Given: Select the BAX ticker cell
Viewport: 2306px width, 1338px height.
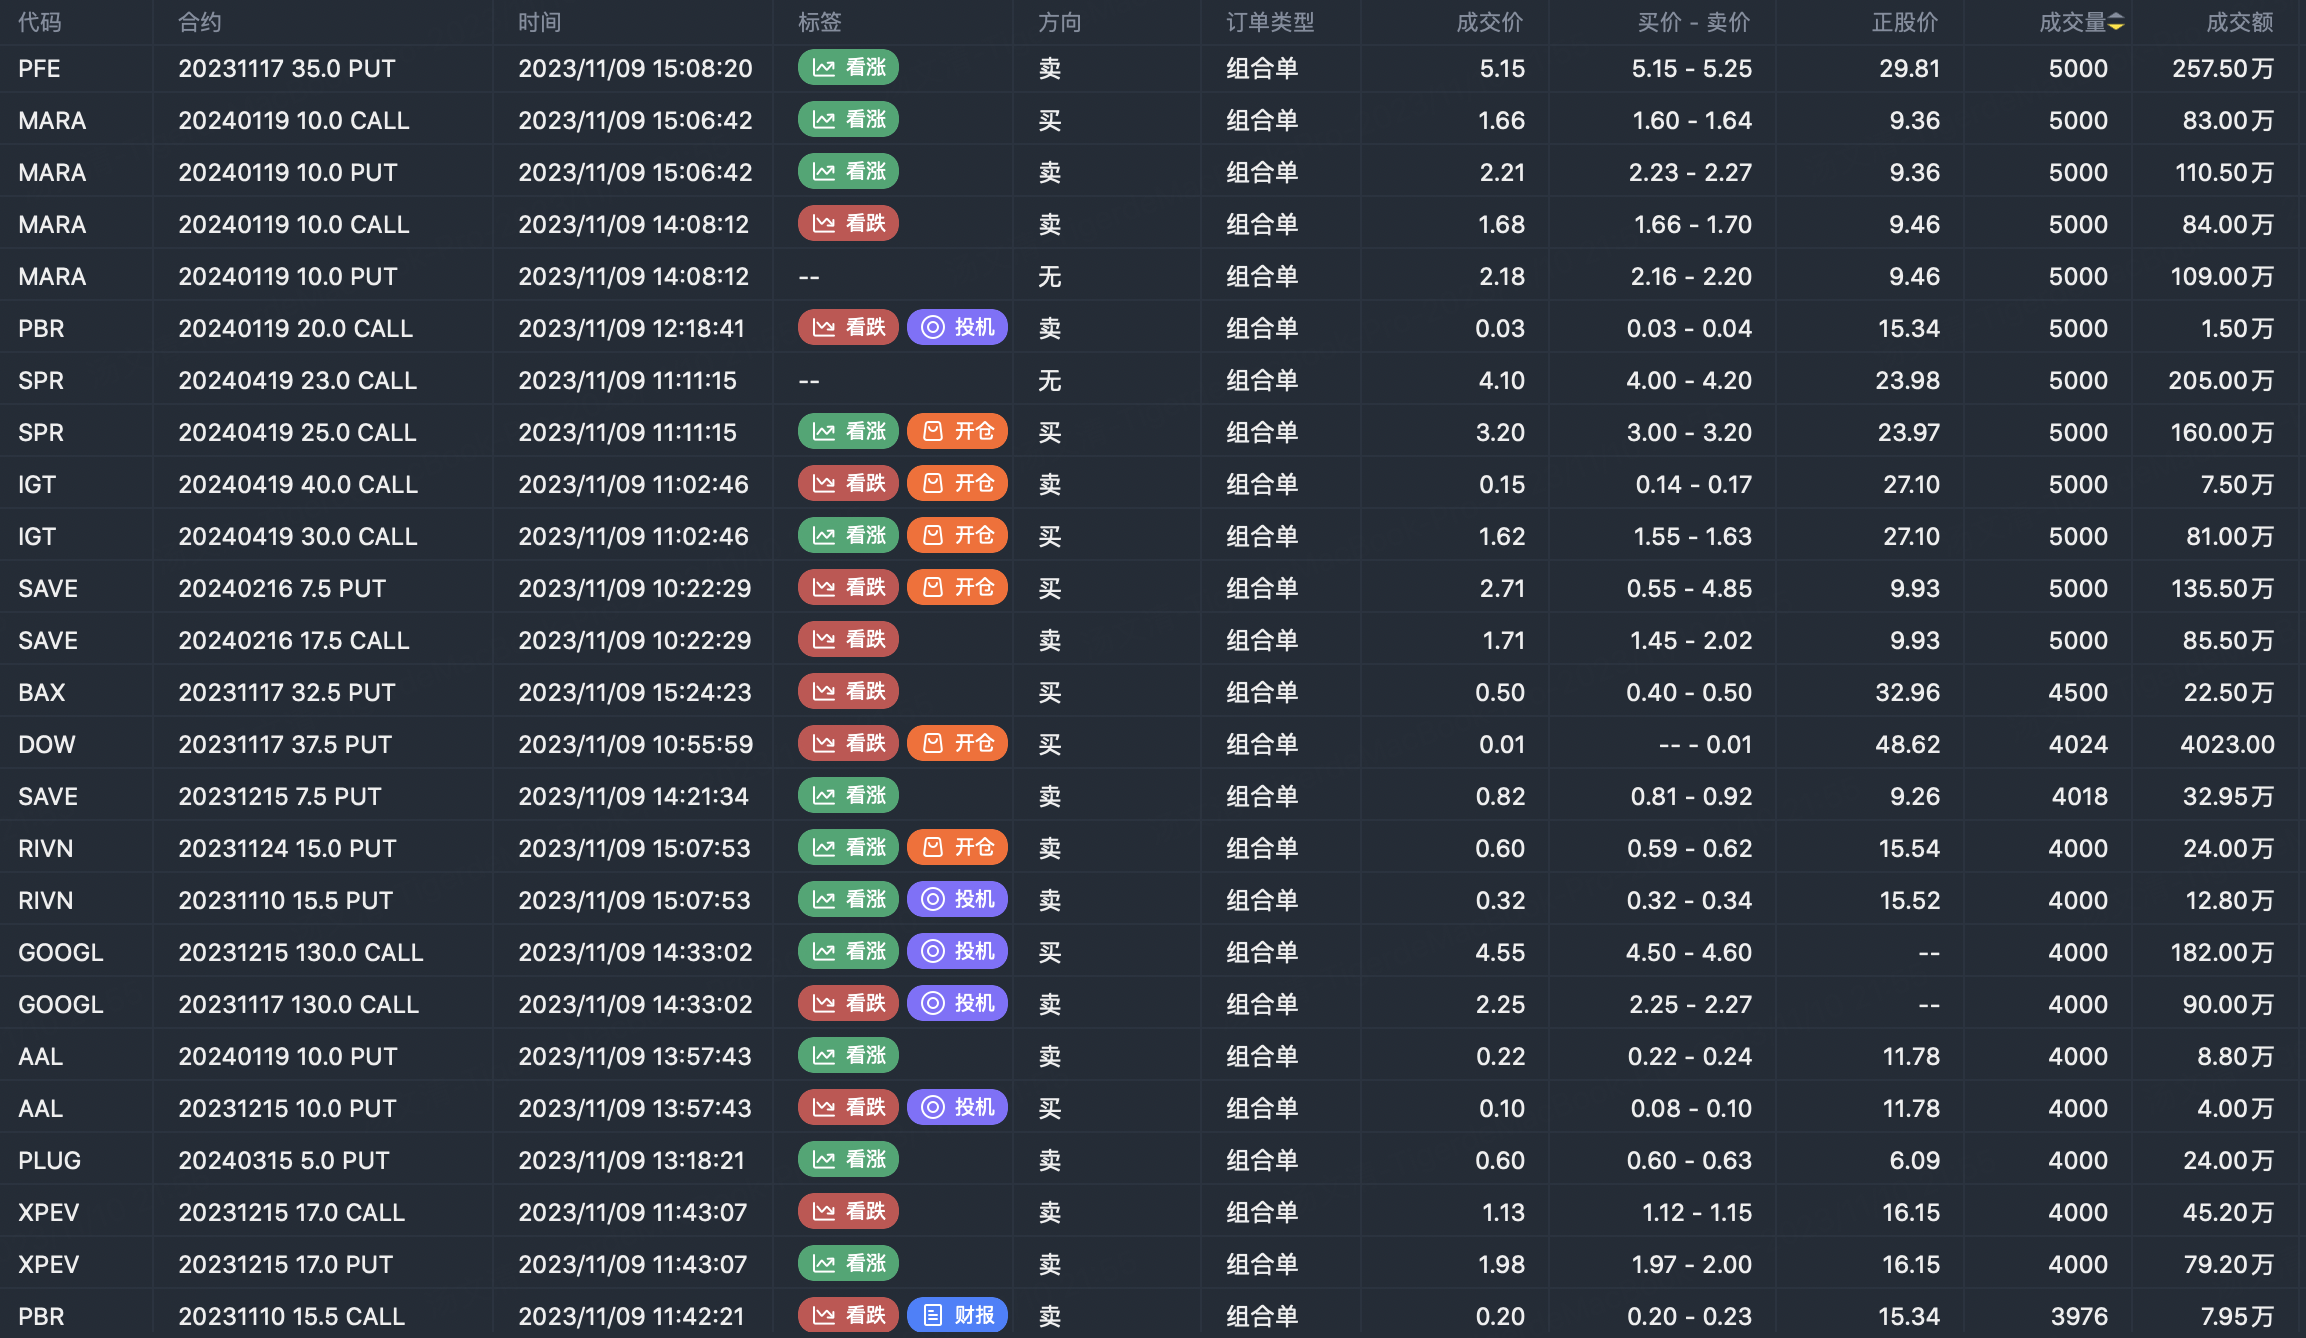Looking at the screenshot, I should [x=41, y=692].
